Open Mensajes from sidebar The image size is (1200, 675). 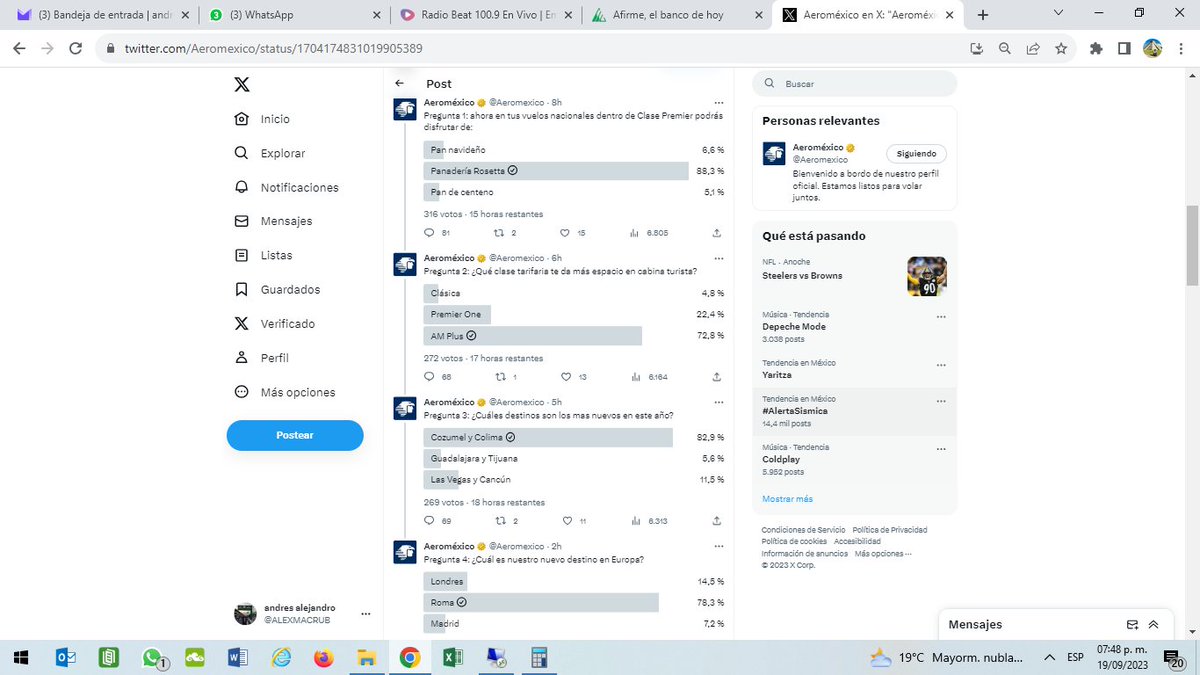pyautogui.click(x=273, y=221)
